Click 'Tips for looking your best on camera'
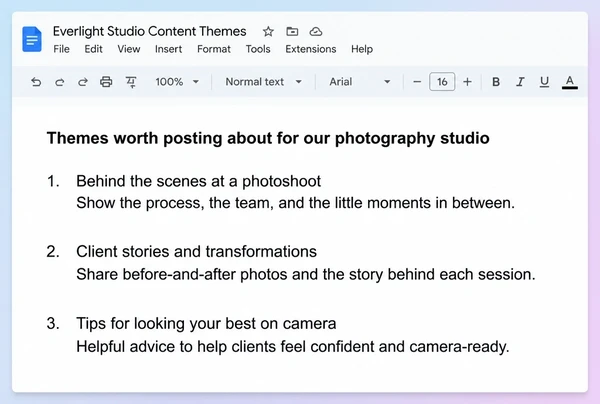600x404 pixels. click(206, 323)
